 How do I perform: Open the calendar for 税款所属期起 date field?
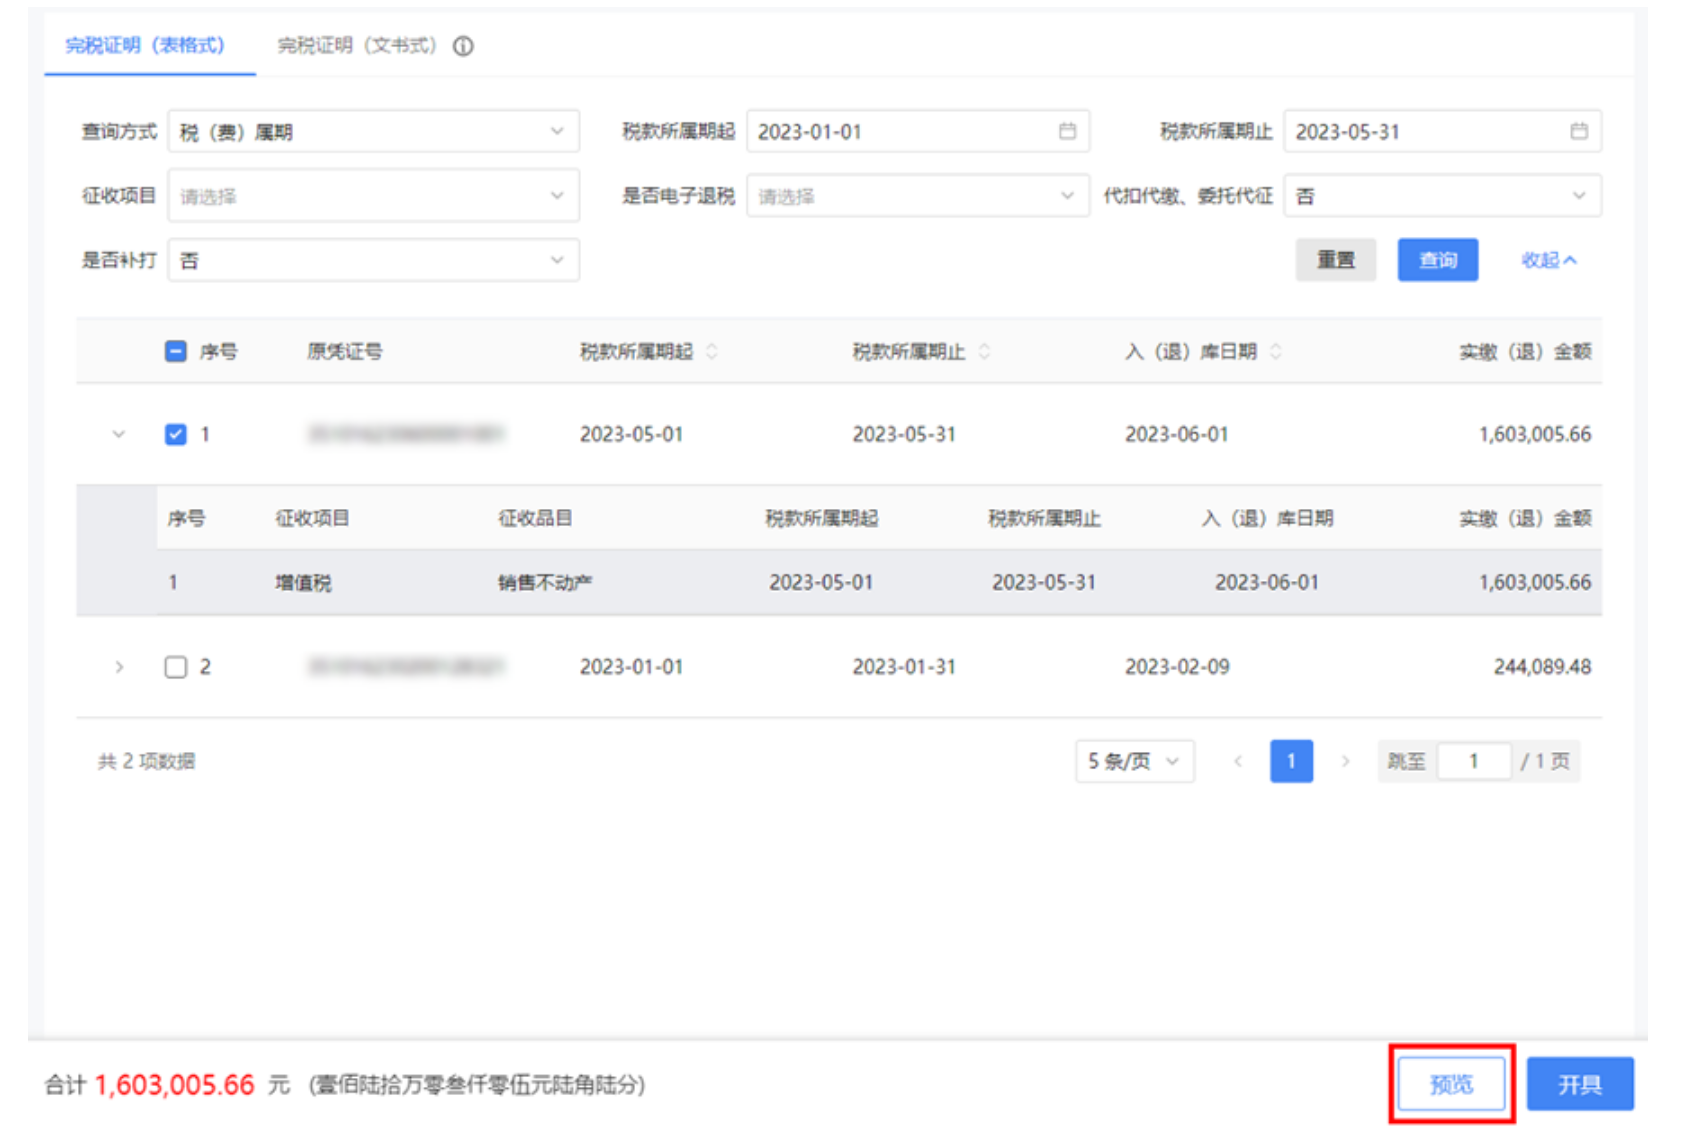[x=1065, y=130]
